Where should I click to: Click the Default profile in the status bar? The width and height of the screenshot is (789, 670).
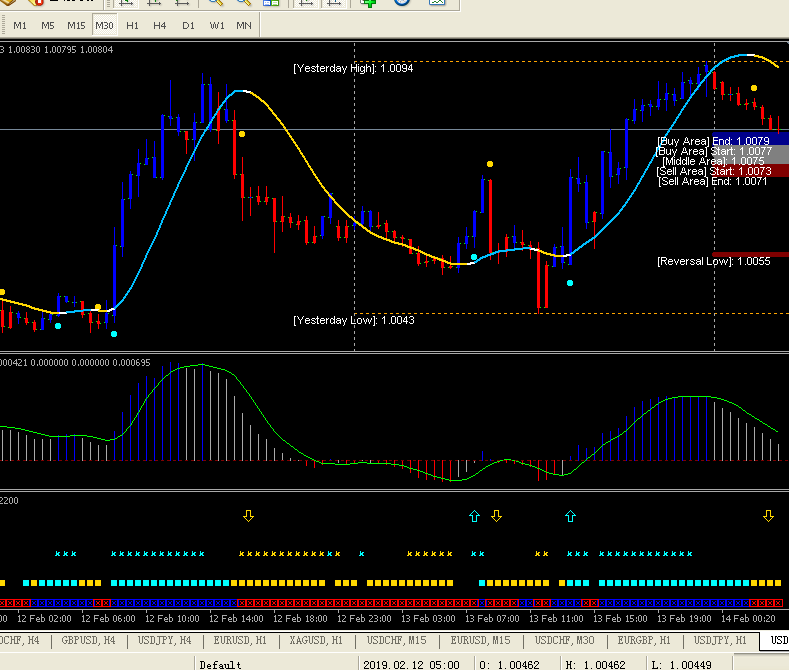[220, 665]
